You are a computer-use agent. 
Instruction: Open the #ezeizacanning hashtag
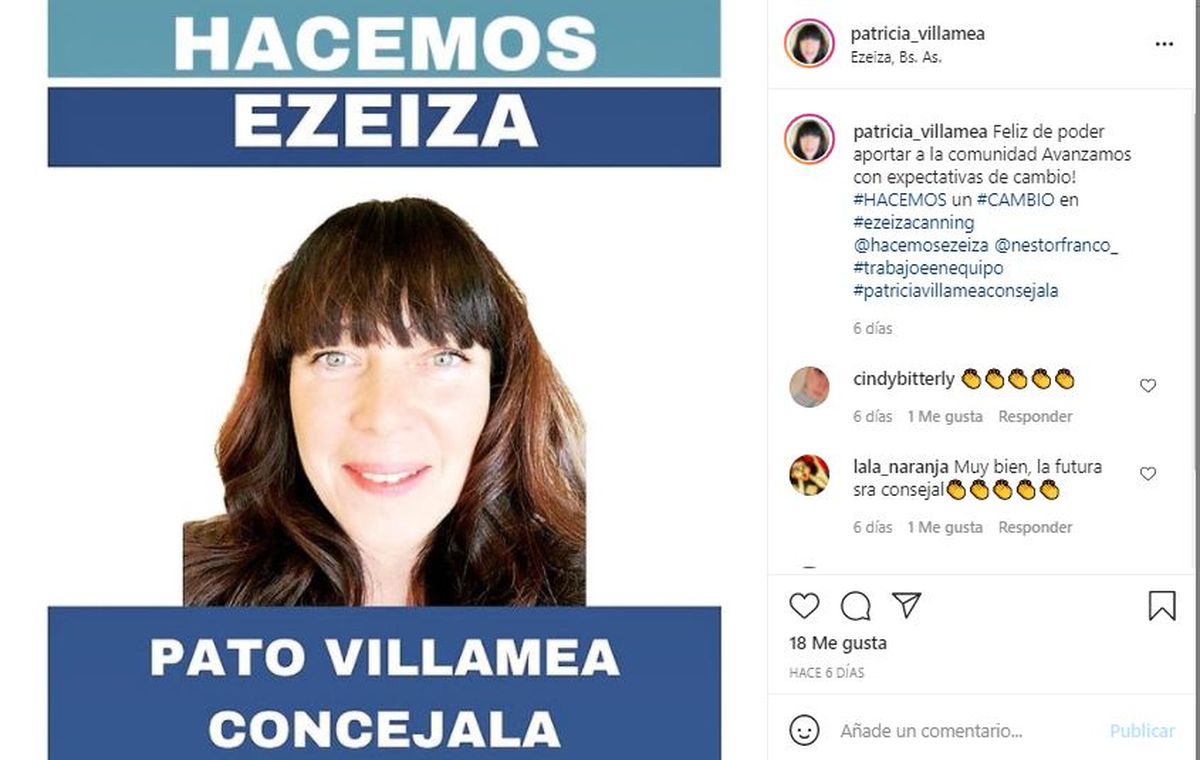coord(913,222)
